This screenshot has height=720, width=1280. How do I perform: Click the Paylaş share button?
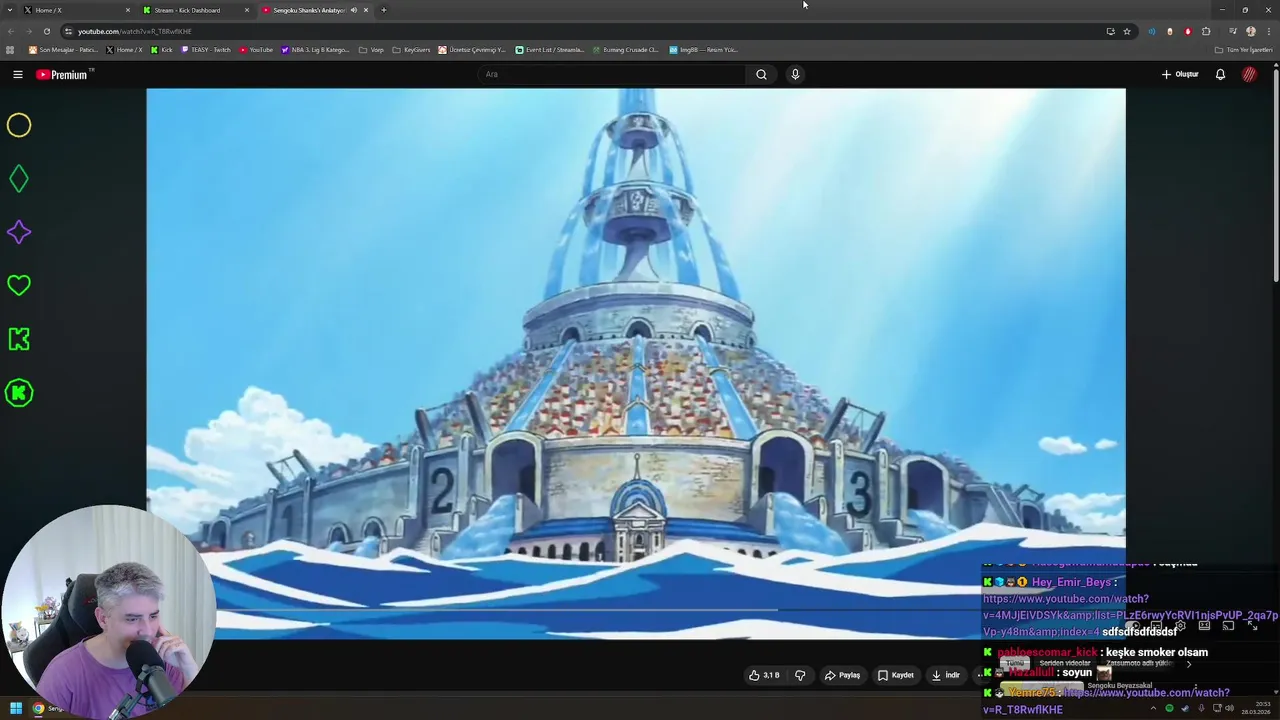click(842, 675)
